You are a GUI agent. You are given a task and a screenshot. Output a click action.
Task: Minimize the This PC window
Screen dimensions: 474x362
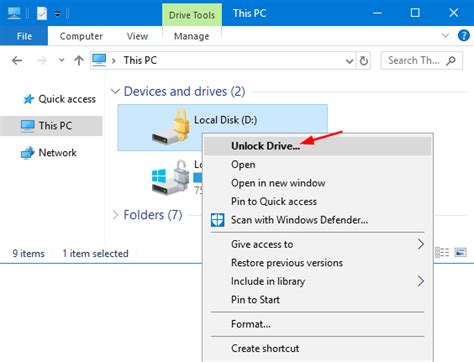[x=377, y=13]
